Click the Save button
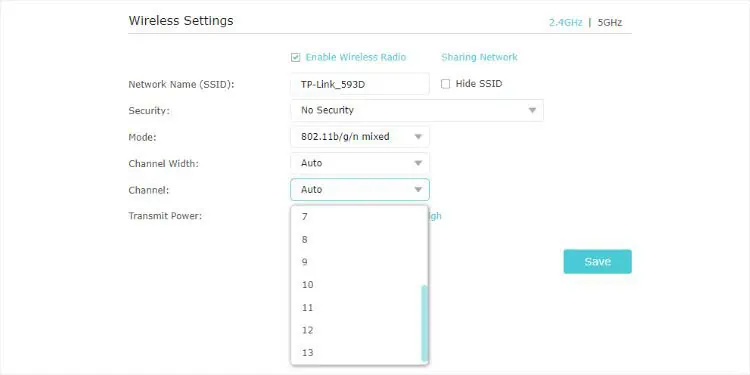This screenshot has height=375, width=750. 597,262
